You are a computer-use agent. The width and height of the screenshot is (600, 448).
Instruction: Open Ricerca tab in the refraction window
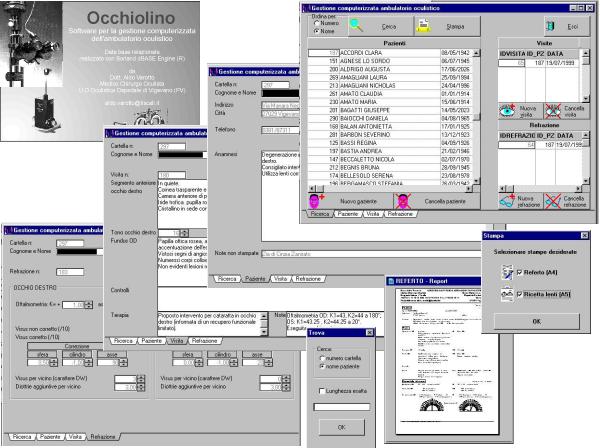coord(22,437)
